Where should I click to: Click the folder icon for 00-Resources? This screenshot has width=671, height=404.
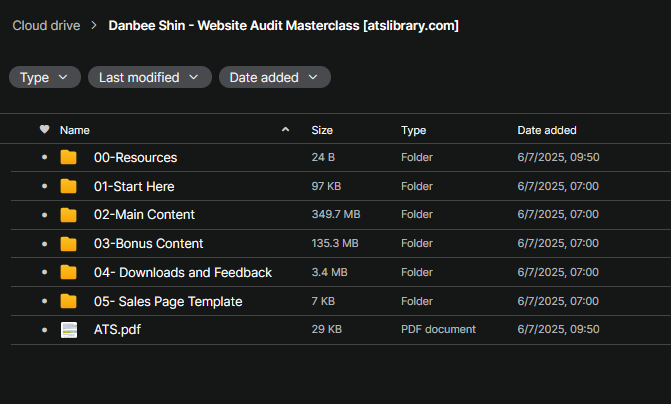pyautogui.click(x=68, y=158)
